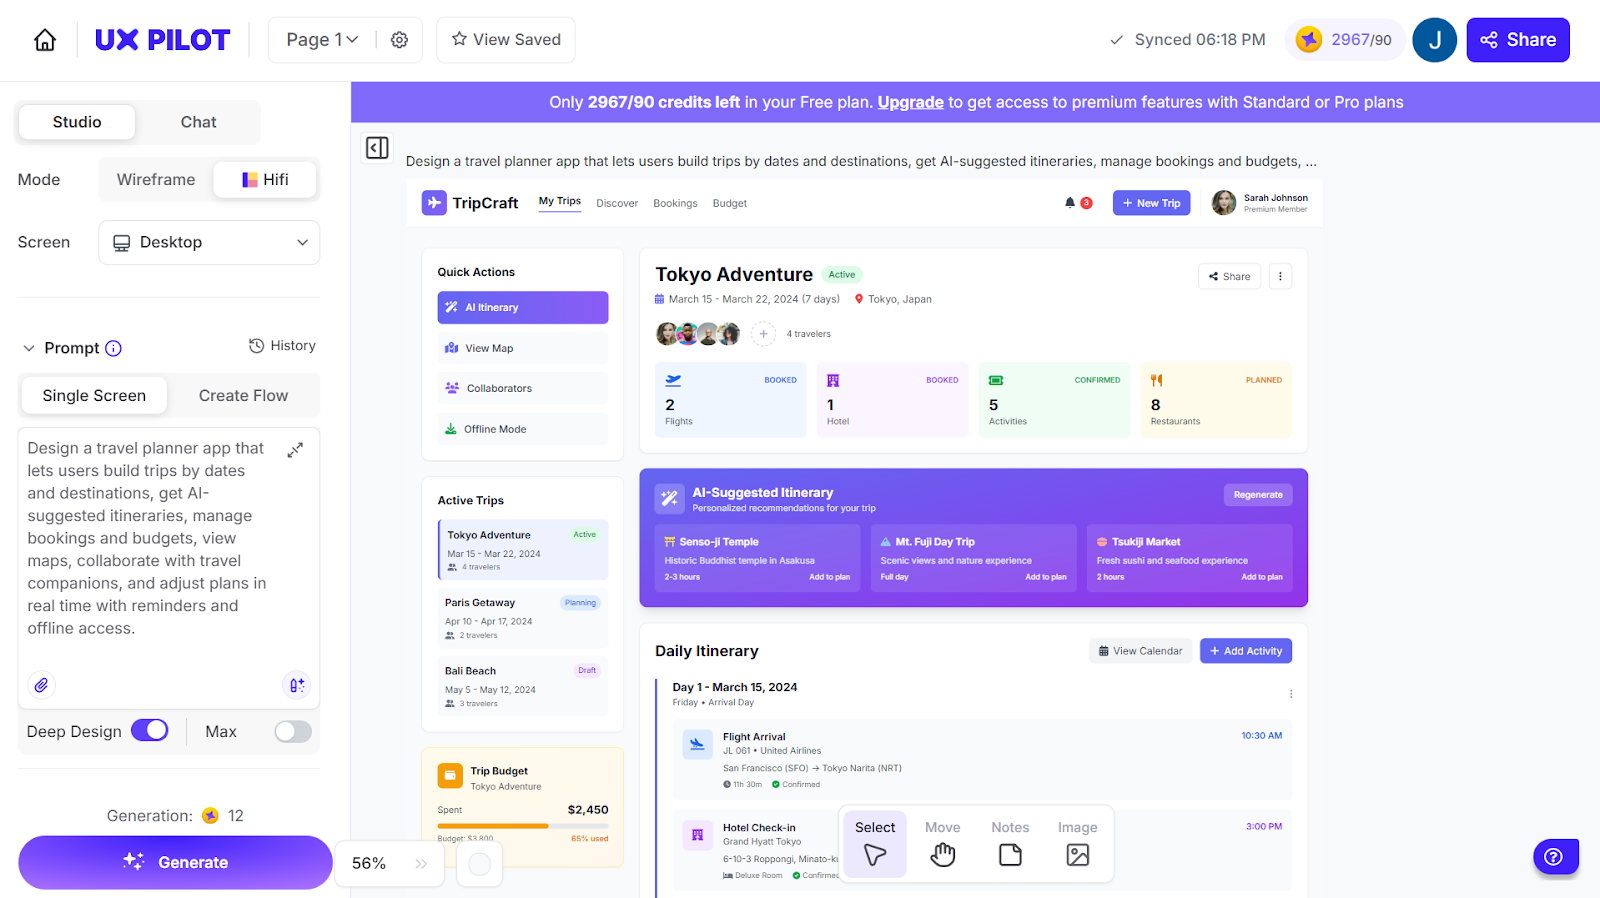Click the Share button in header

(x=1518, y=40)
